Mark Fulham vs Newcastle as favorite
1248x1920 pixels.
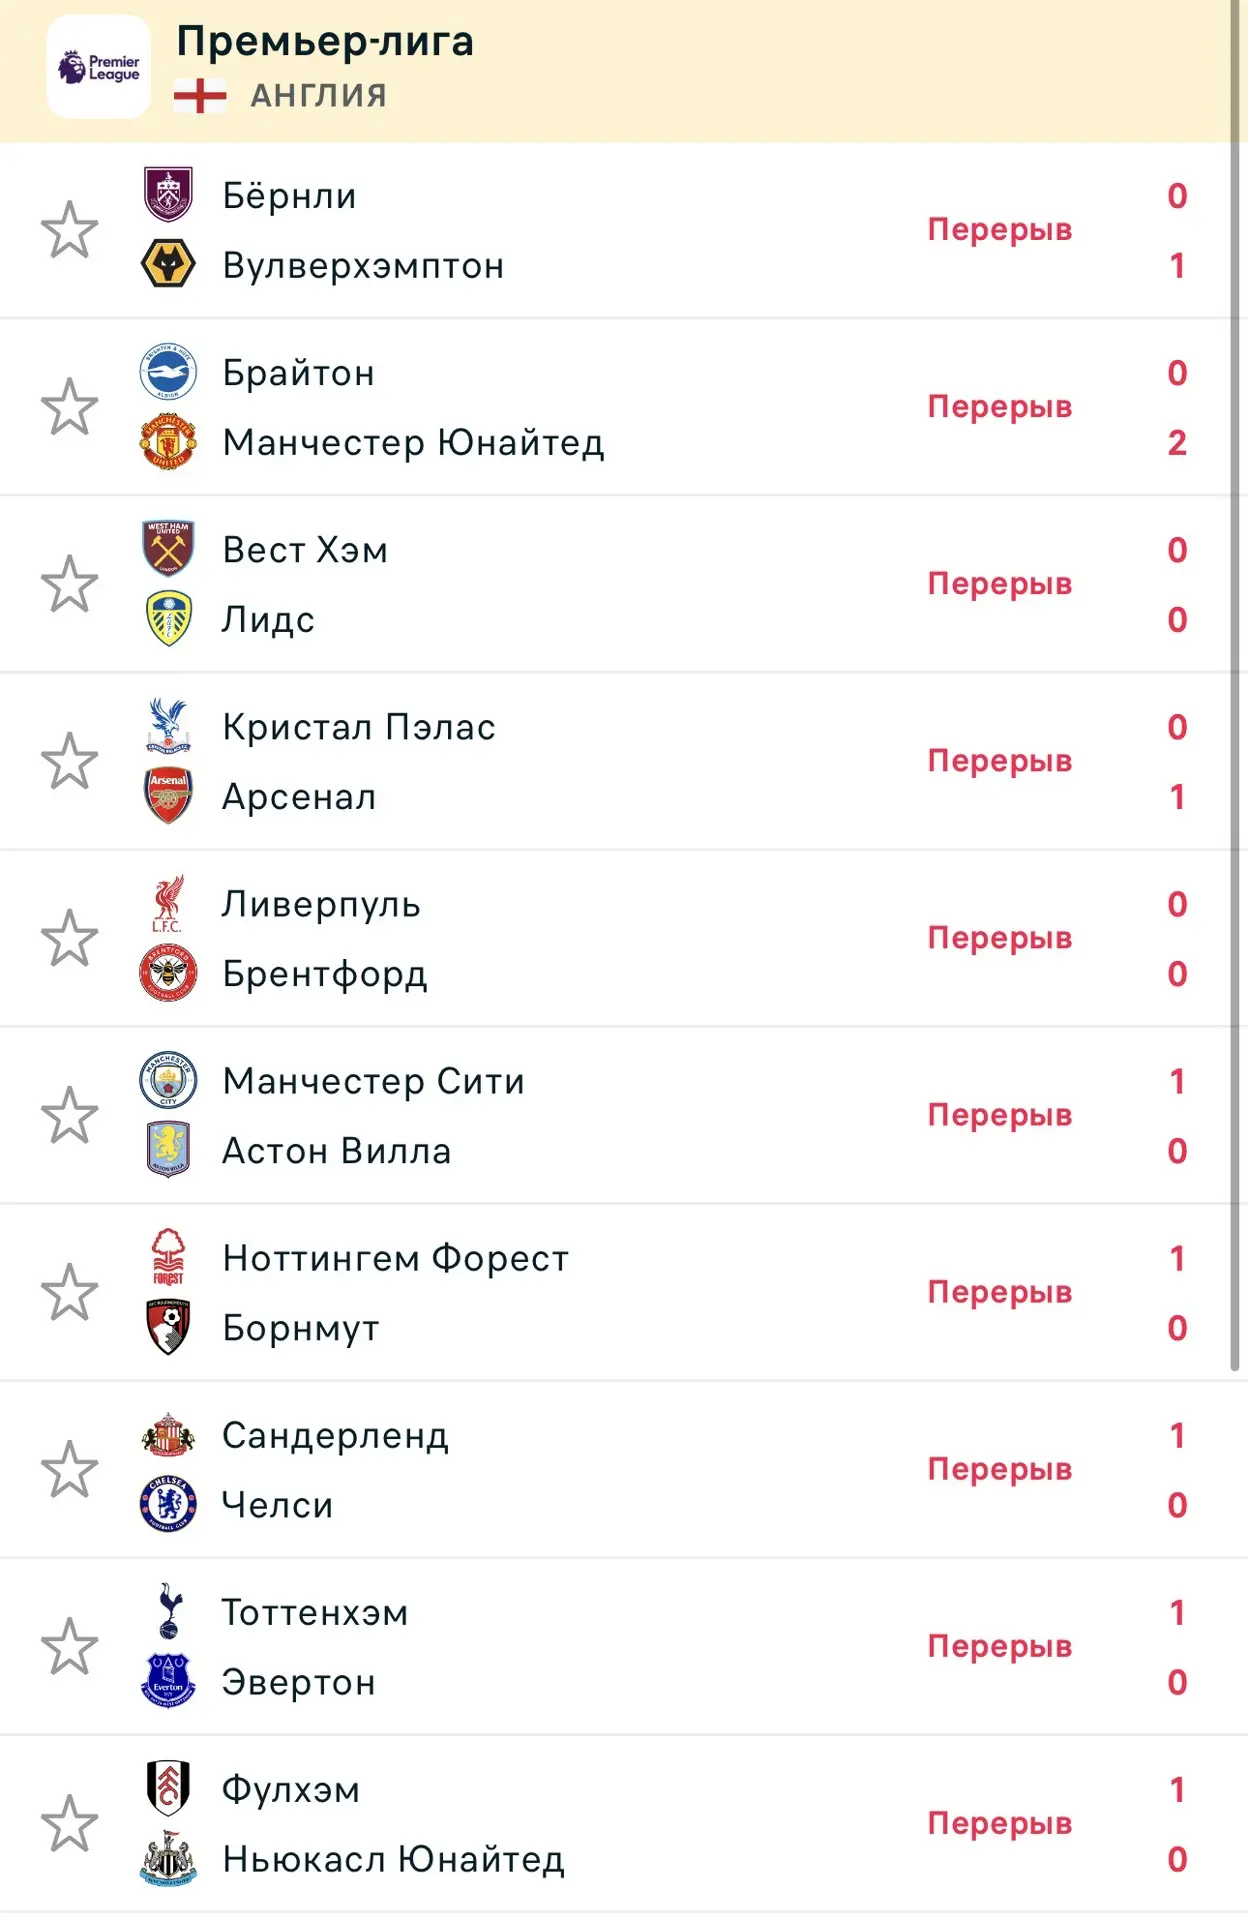pos(69,1823)
